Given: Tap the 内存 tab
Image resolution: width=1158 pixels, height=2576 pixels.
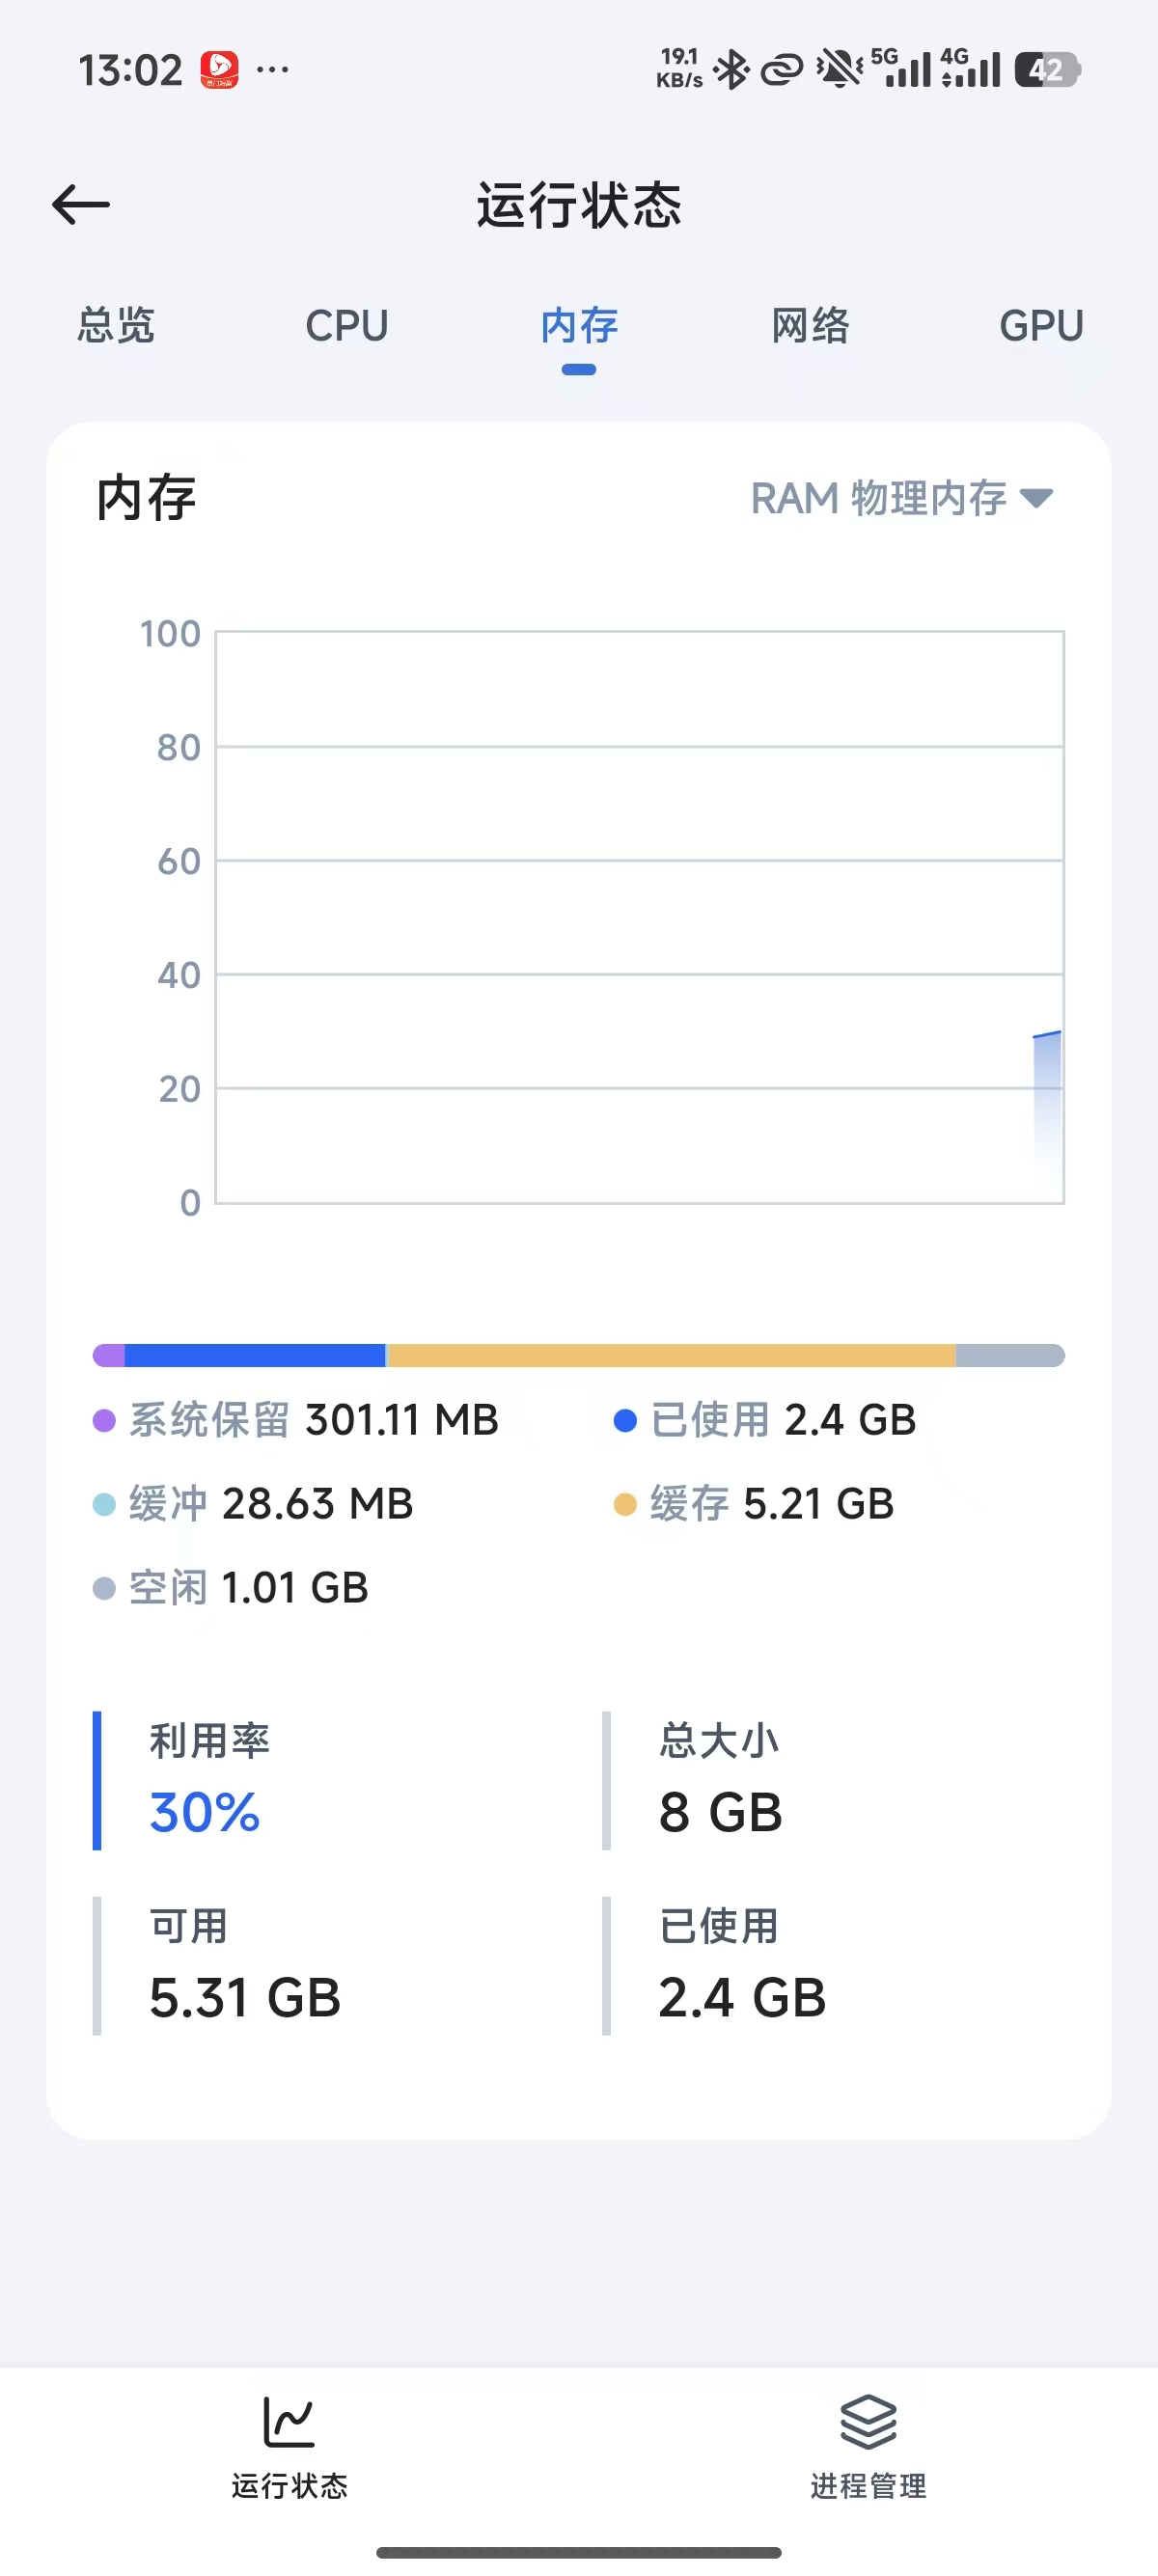Looking at the screenshot, I should pyautogui.click(x=579, y=326).
